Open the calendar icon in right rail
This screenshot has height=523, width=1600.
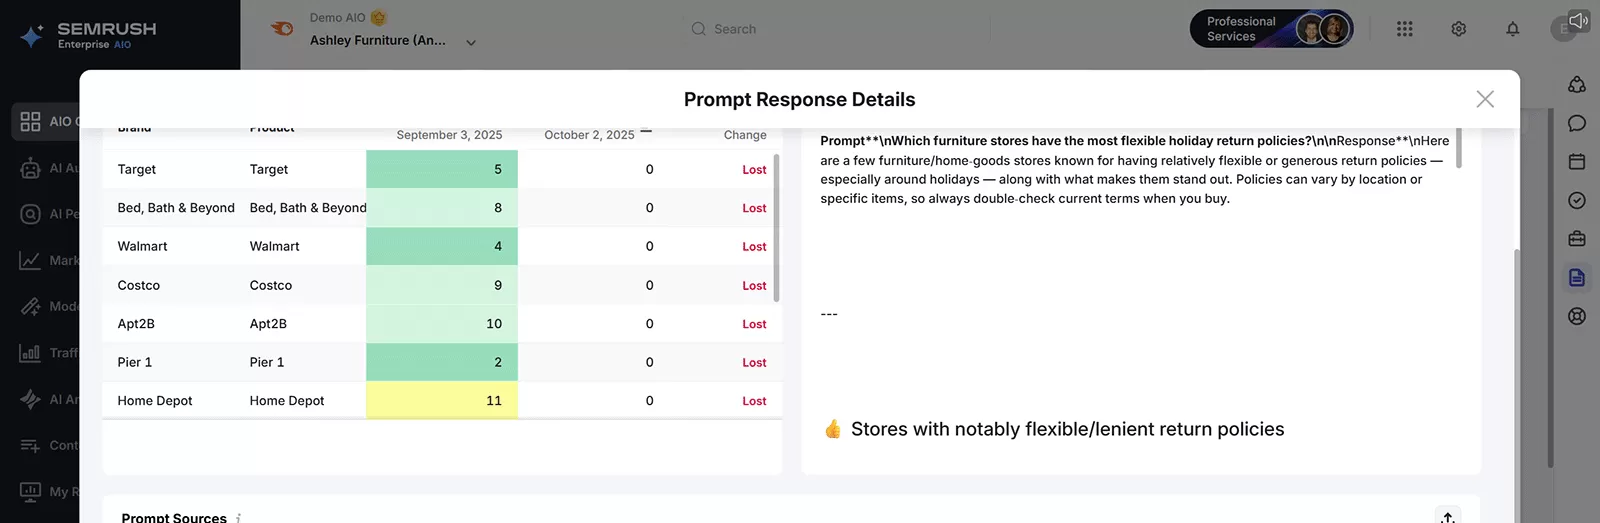tap(1577, 161)
